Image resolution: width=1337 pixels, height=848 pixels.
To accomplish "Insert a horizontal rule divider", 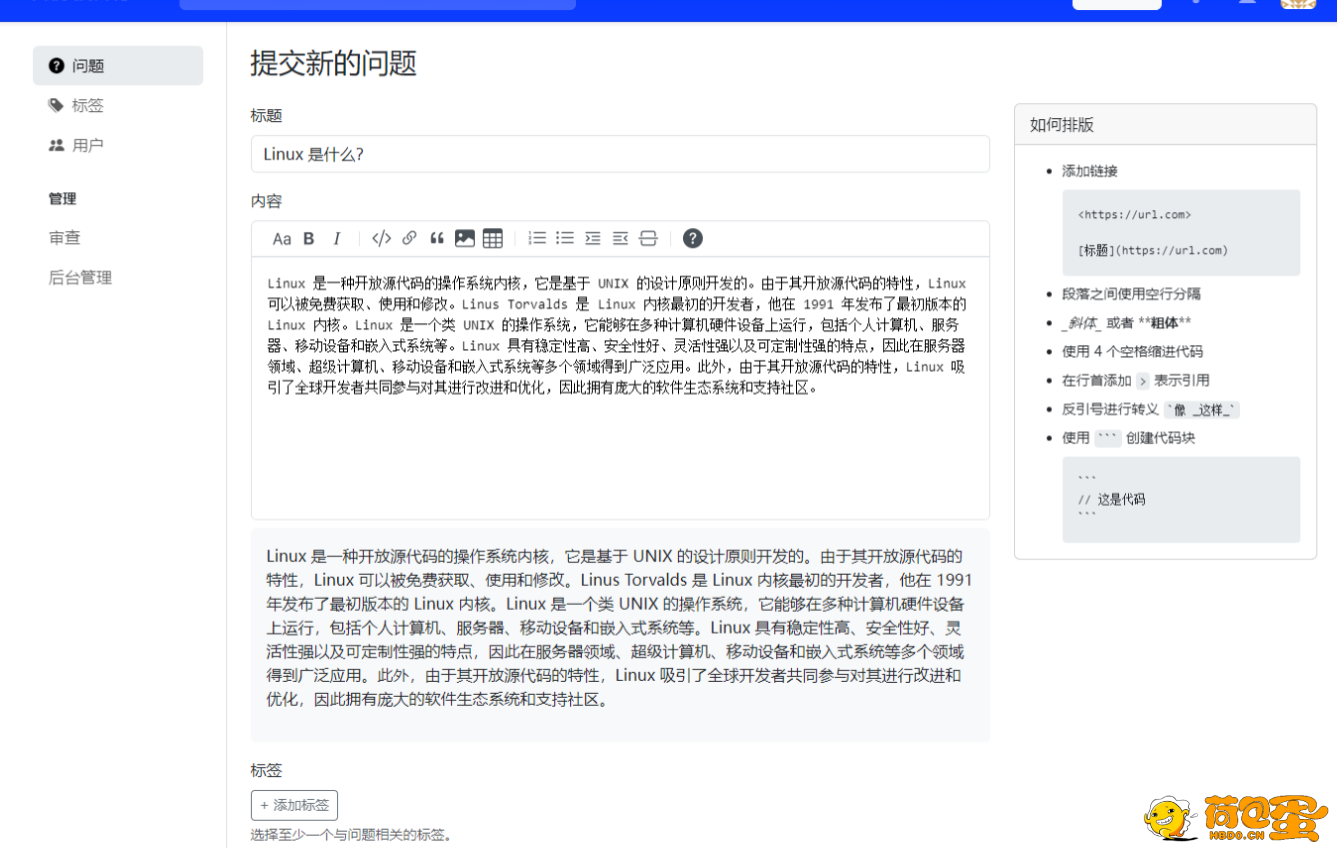I will 648,238.
